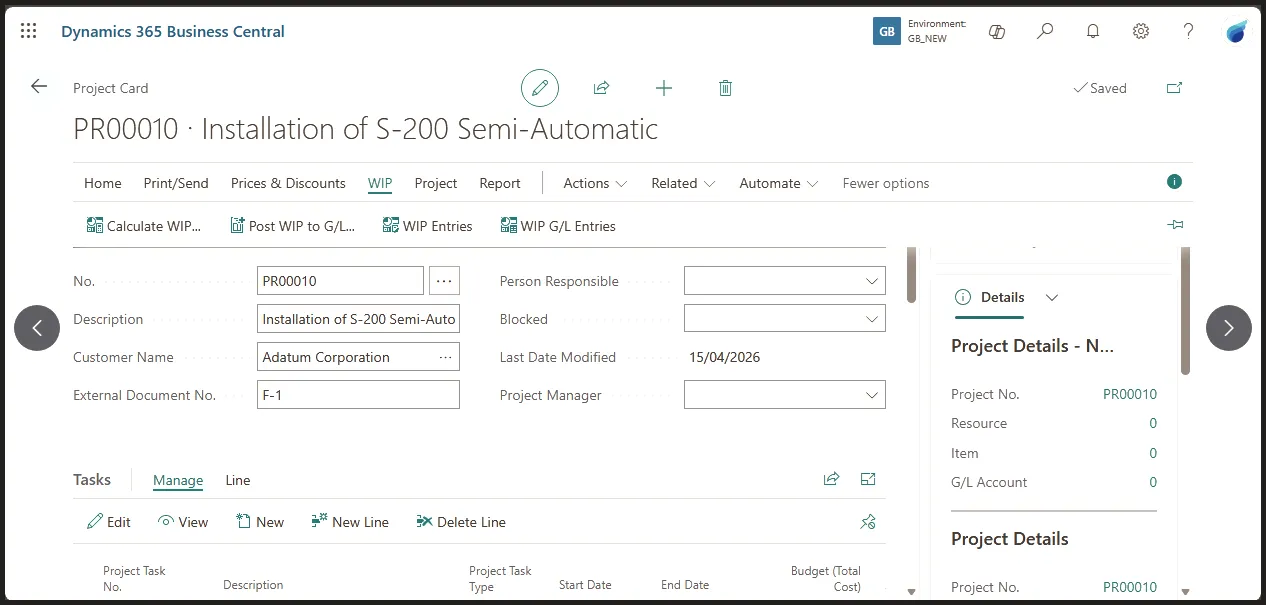Open Person Responsible dropdown
This screenshot has width=1266, height=605.
click(x=872, y=281)
